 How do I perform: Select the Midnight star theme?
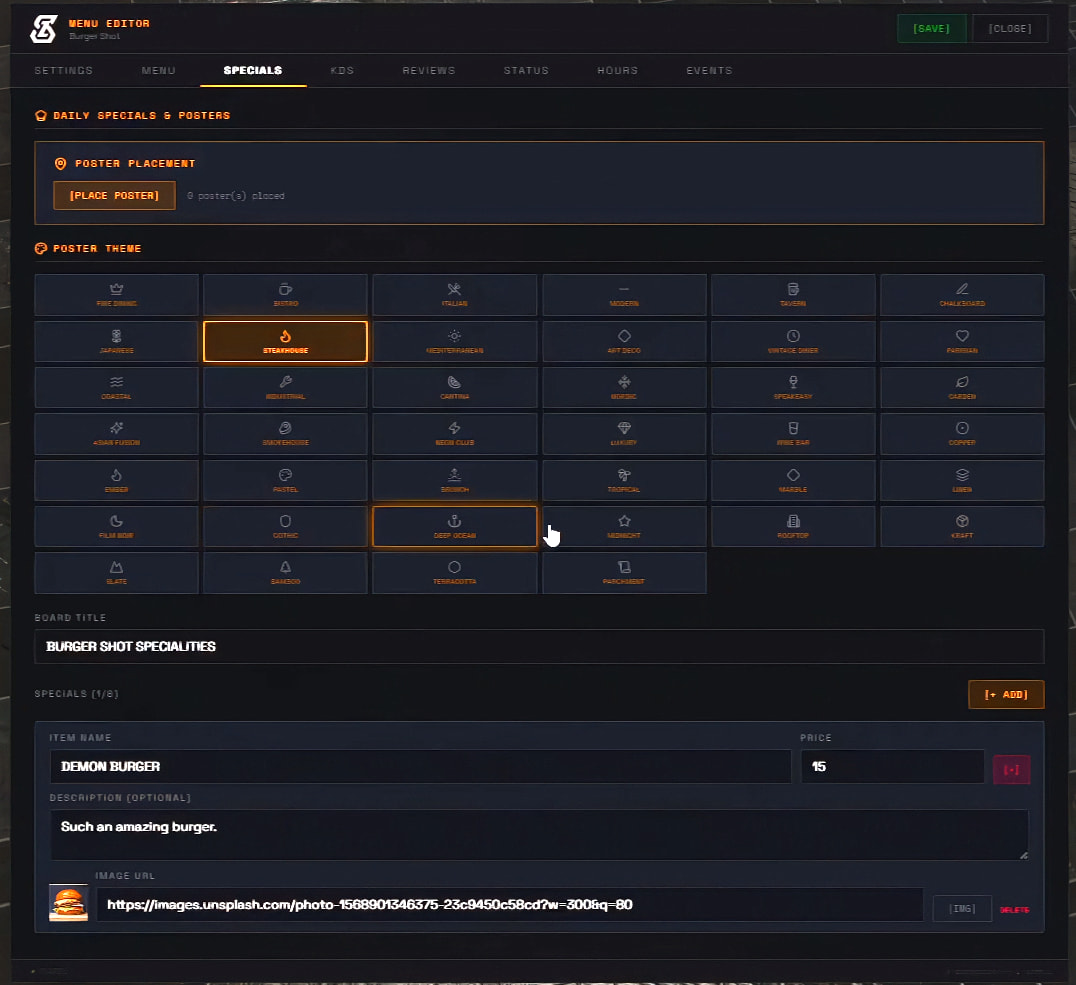point(624,526)
